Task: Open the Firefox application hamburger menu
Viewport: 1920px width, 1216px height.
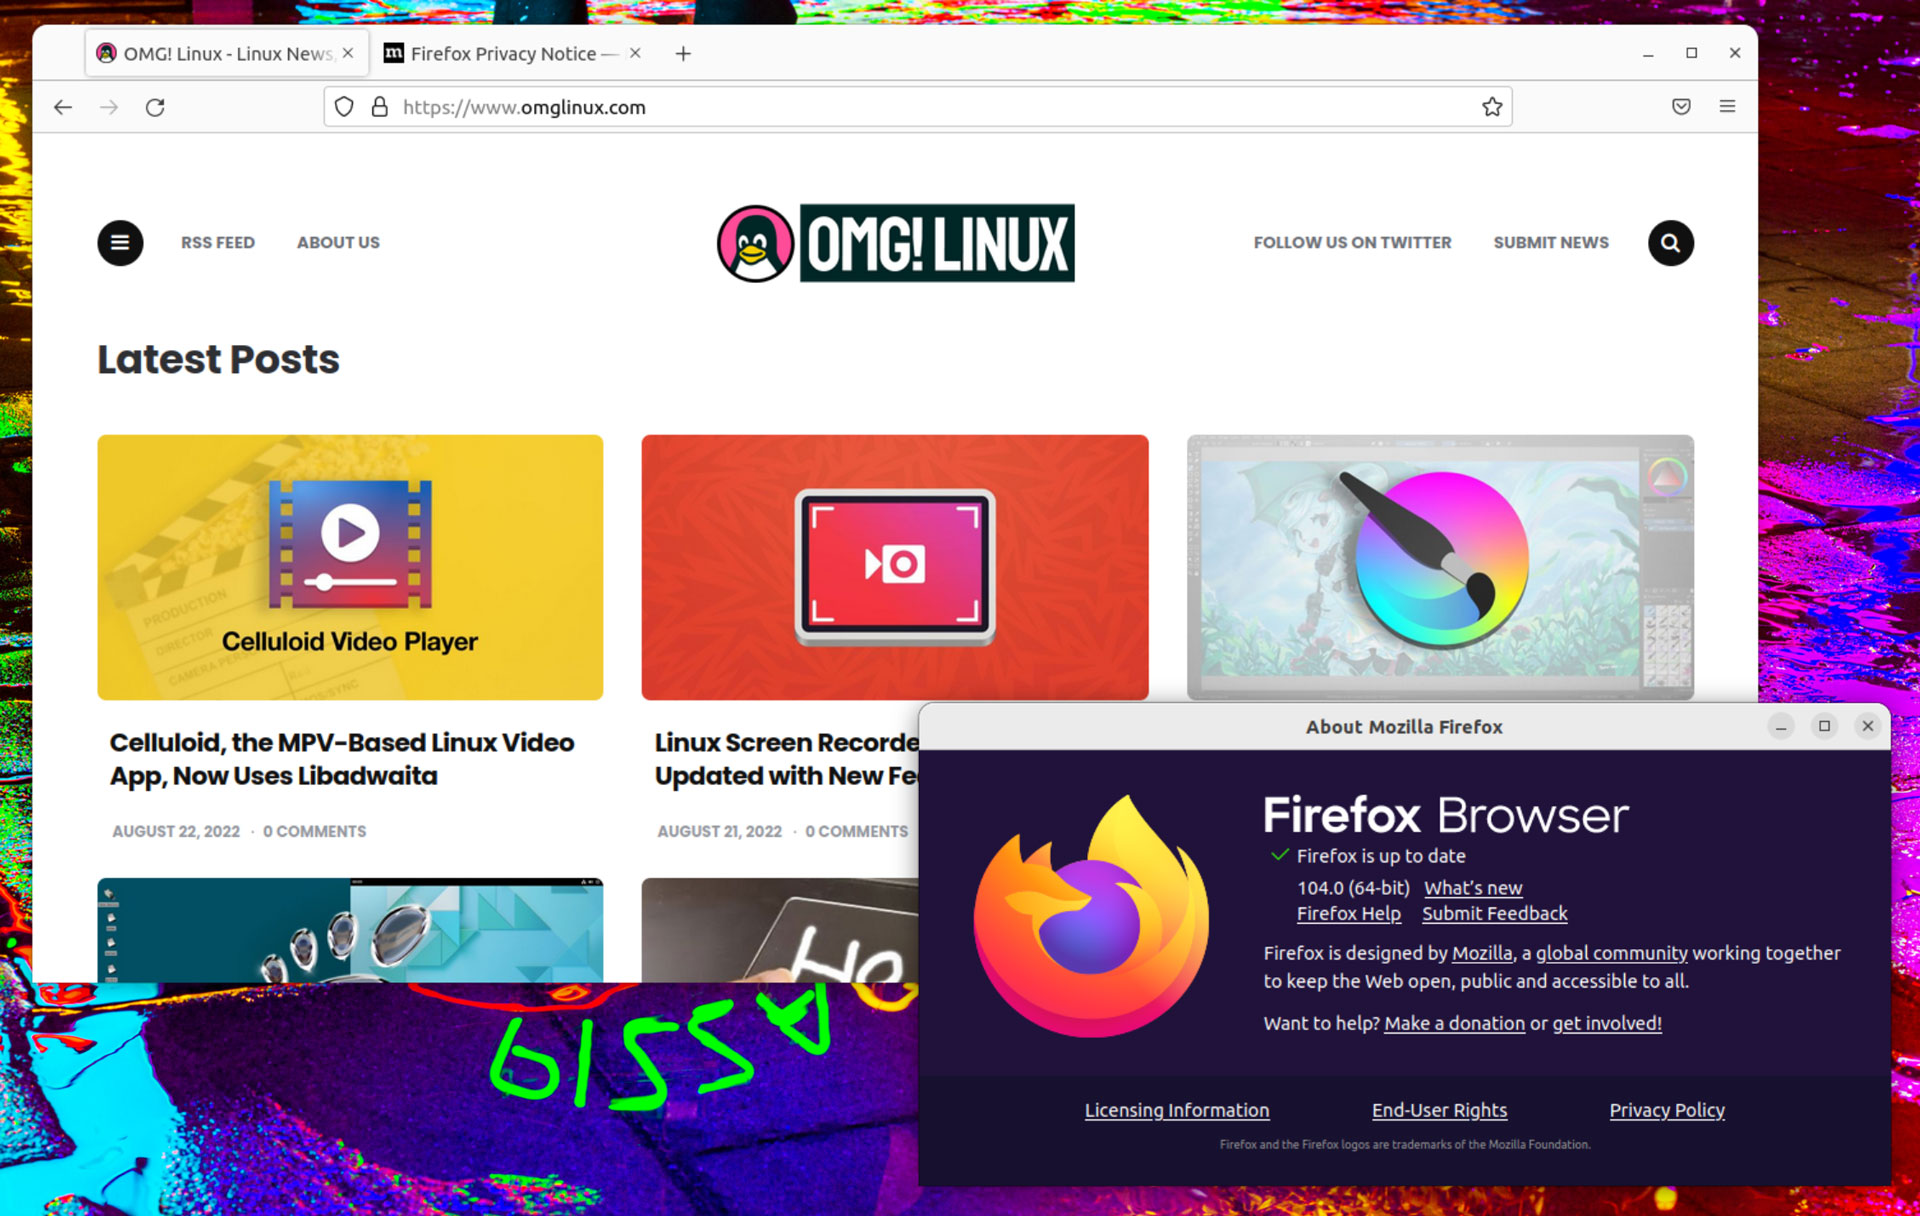Action: (1727, 107)
